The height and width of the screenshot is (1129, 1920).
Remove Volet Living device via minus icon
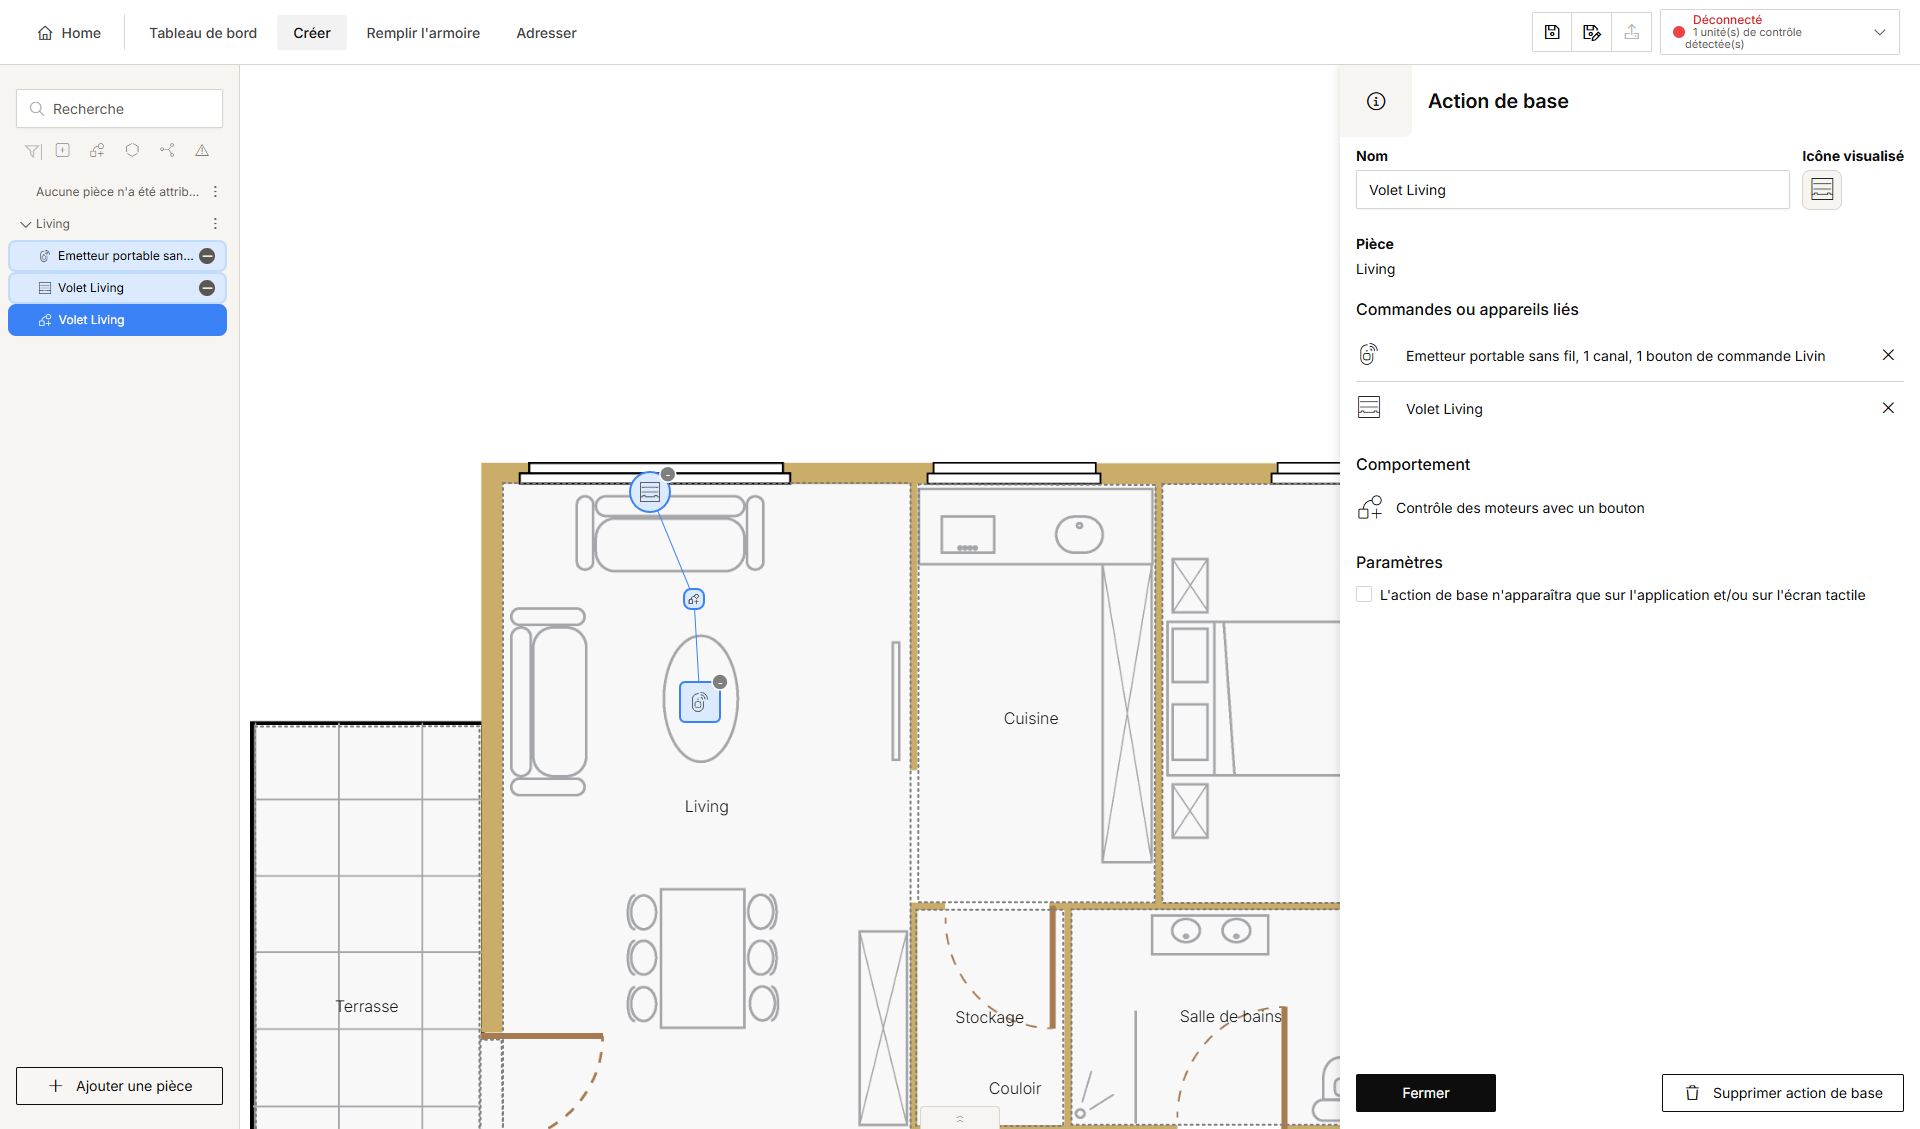(207, 288)
